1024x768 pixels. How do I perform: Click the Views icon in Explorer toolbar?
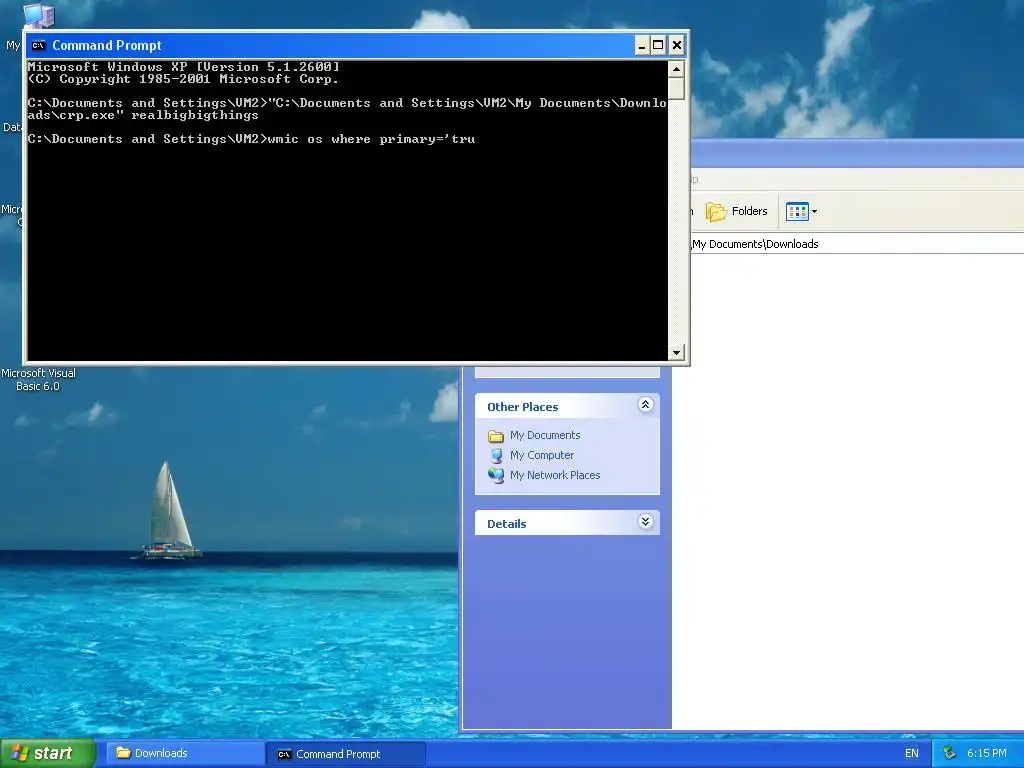(x=797, y=212)
